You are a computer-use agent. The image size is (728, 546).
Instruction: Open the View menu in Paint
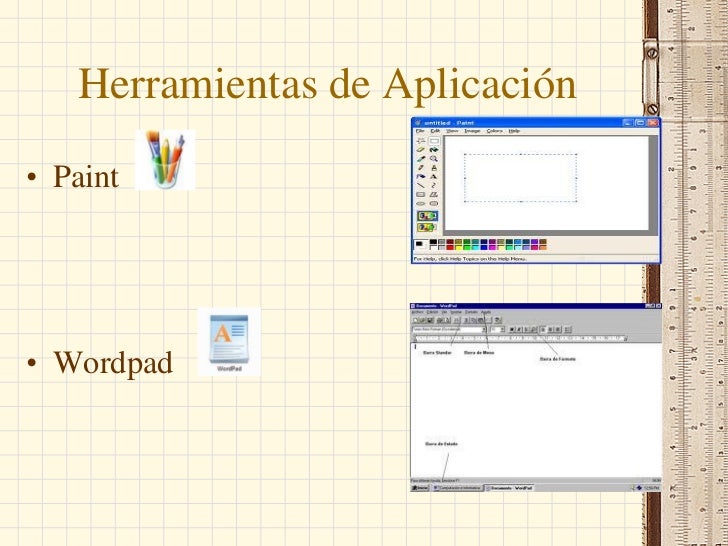tap(452, 131)
